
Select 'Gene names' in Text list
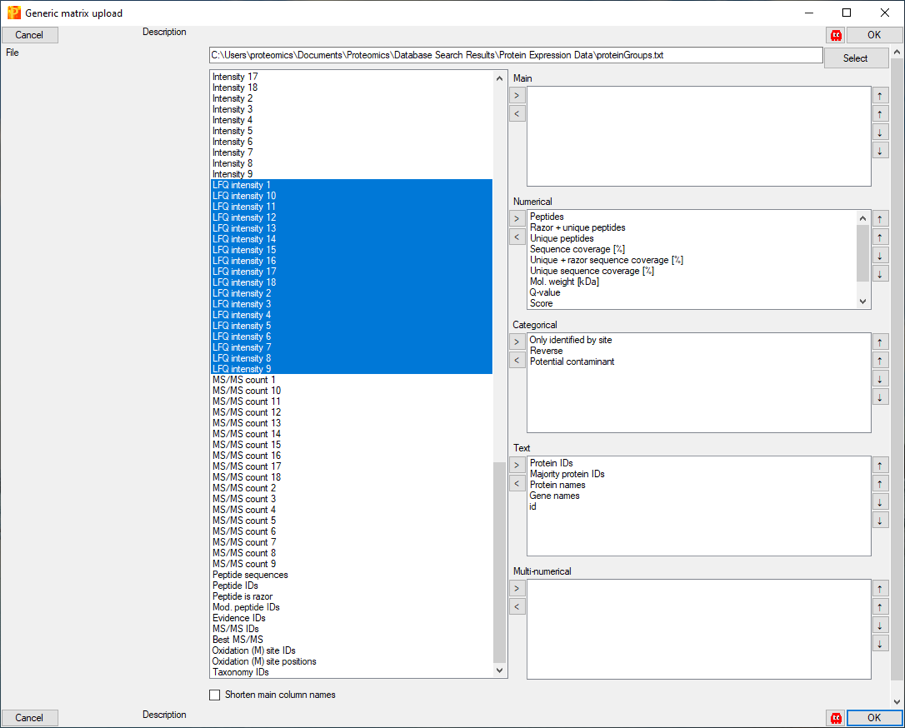click(554, 496)
